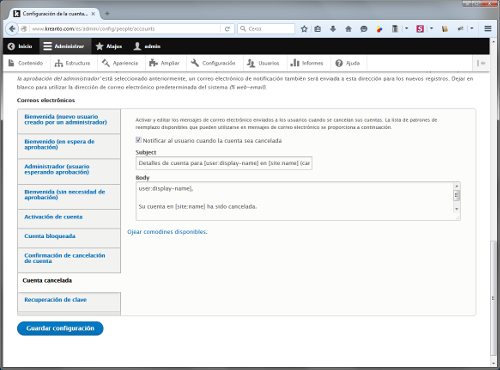Open dropdown arrow next to S extension
Image resolution: width=500 pixels, height=370 pixels.
point(431,28)
